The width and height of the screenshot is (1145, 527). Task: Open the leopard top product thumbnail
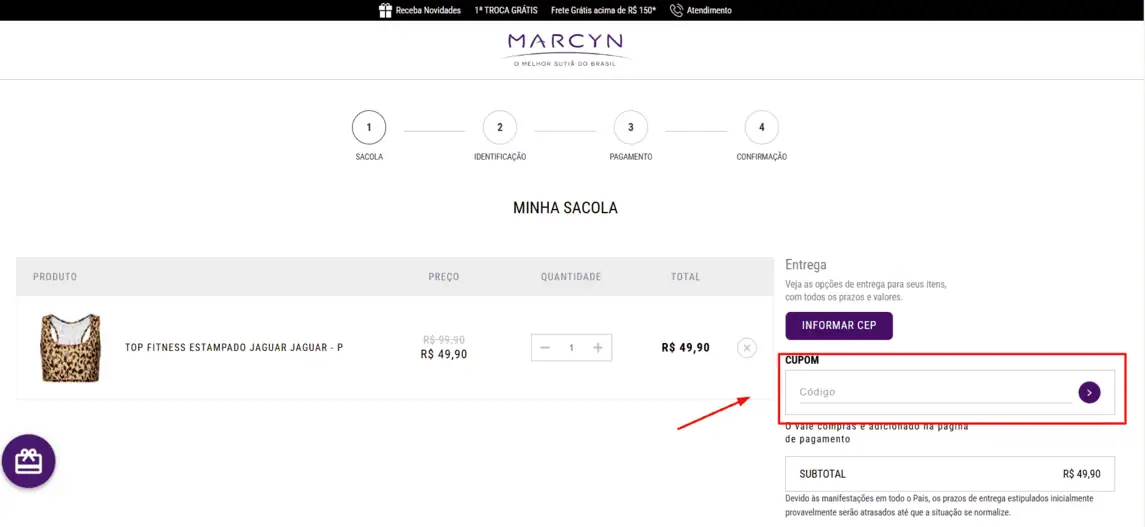click(70, 348)
